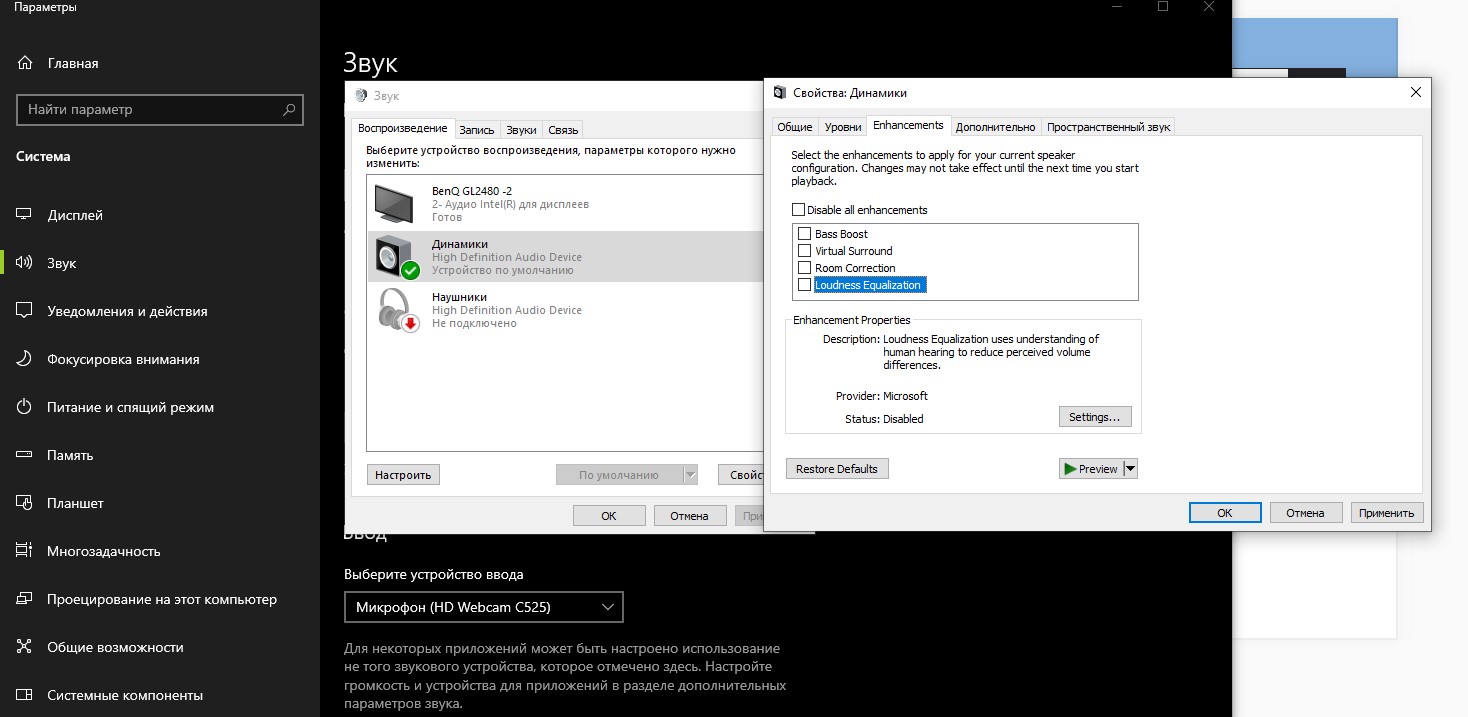Image resolution: width=1468 pixels, height=717 pixels.
Task: Open Focus assist via the moon icon
Action: click(x=26, y=359)
